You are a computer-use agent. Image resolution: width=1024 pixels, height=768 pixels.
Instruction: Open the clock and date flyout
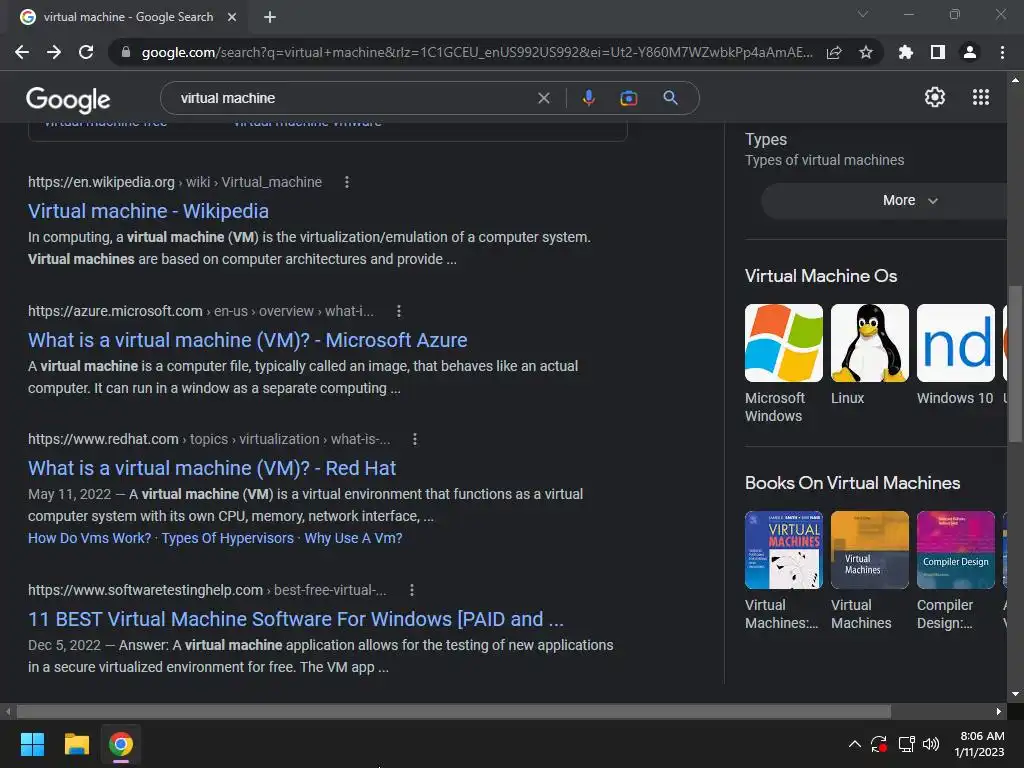(x=980, y=744)
